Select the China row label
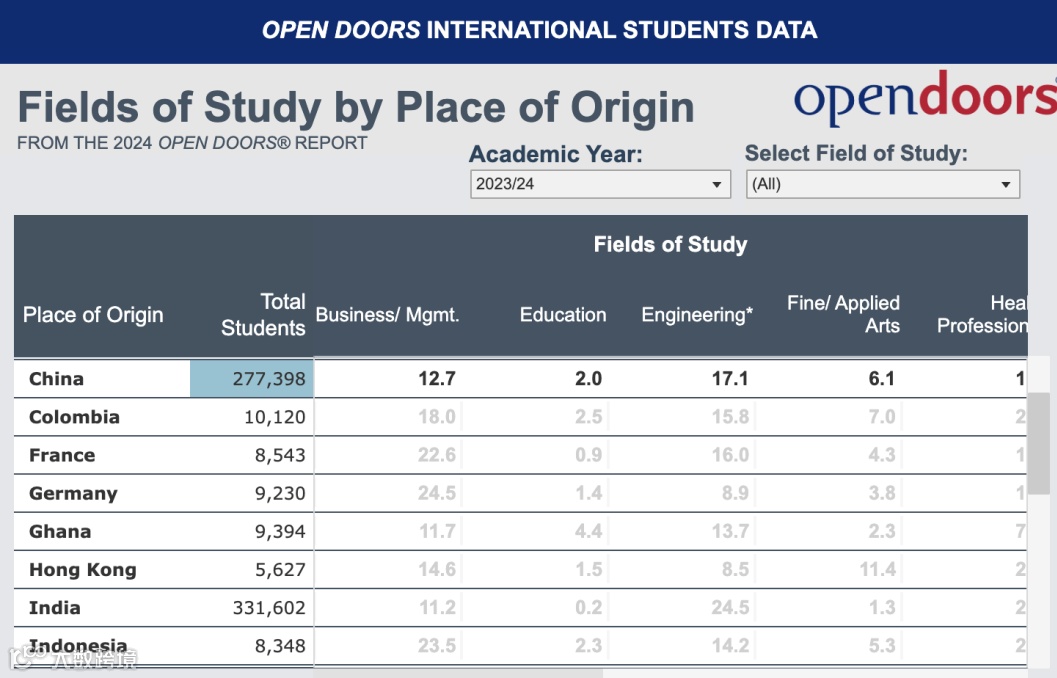The height and width of the screenshot is (678, 1057). click(x=57, y=379)
